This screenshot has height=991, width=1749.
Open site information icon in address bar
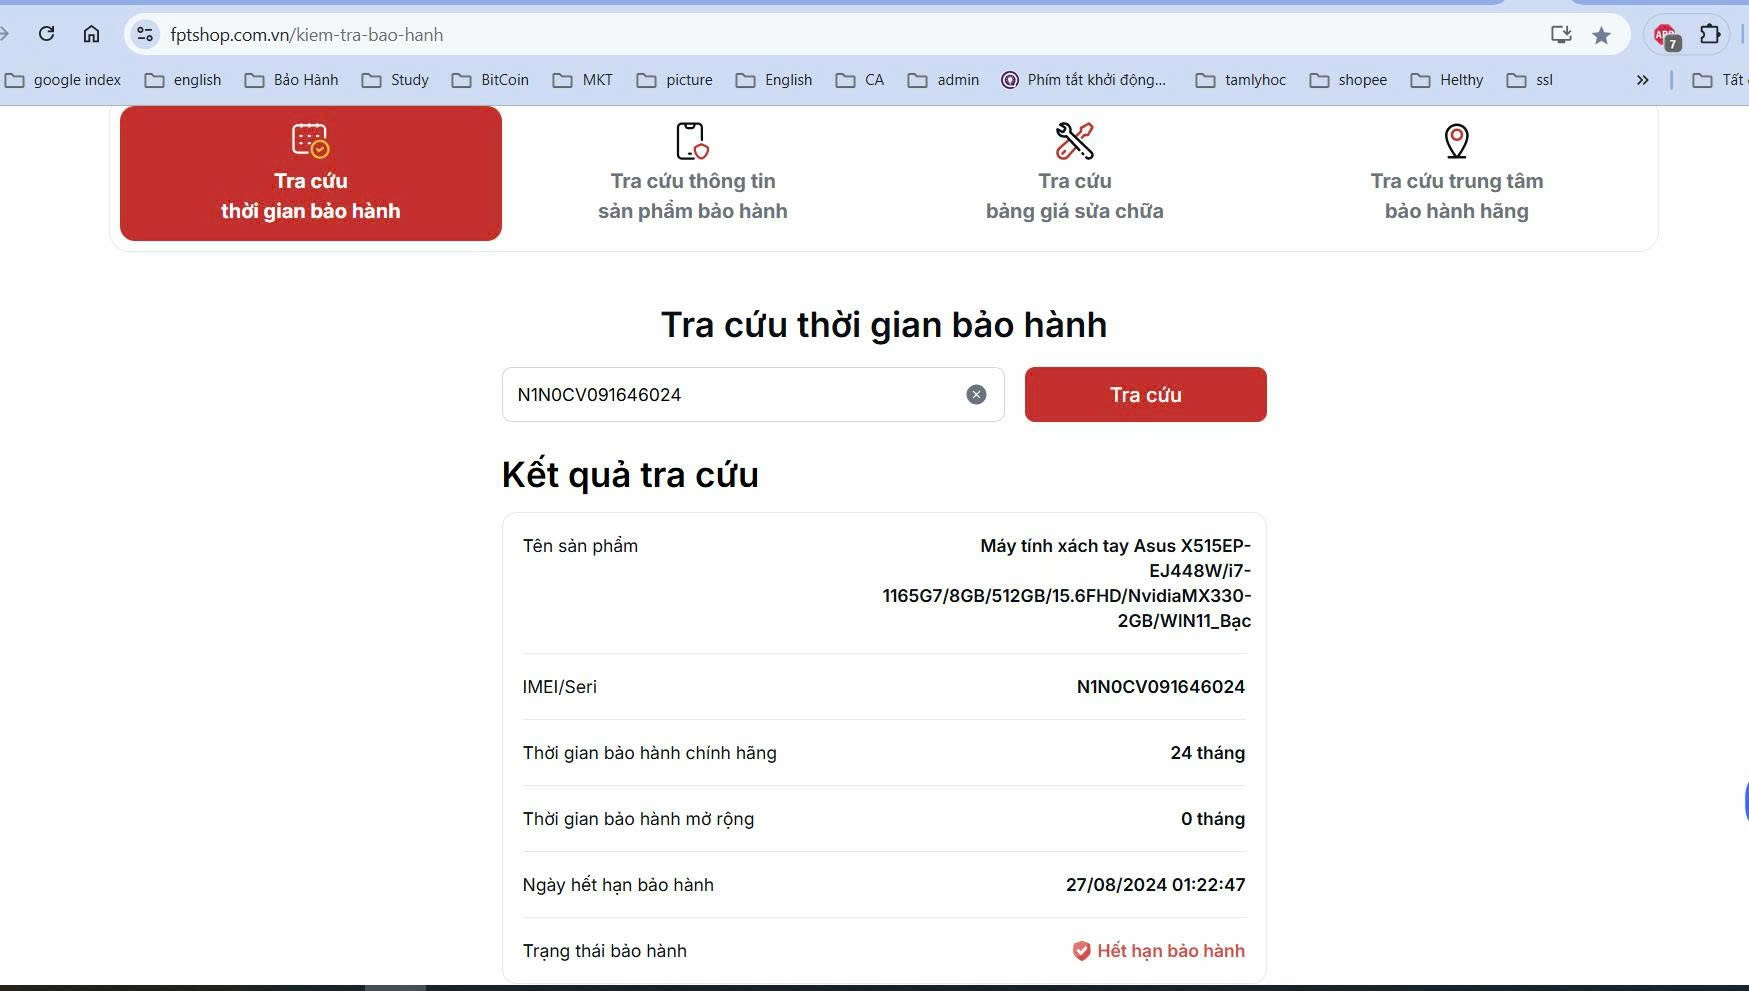click(145, 34)
